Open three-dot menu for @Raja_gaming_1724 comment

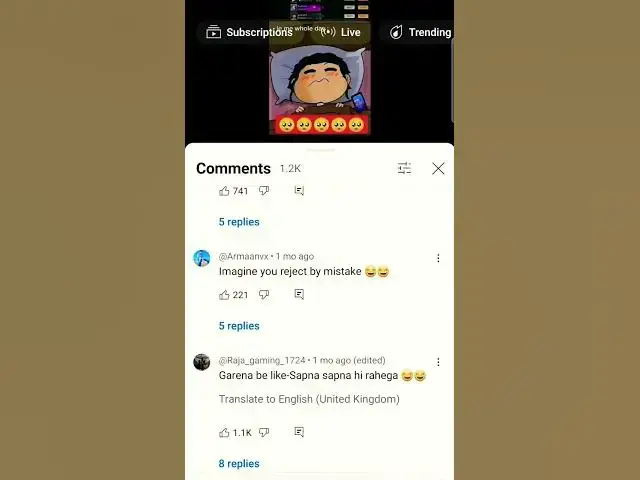[438, 362]
